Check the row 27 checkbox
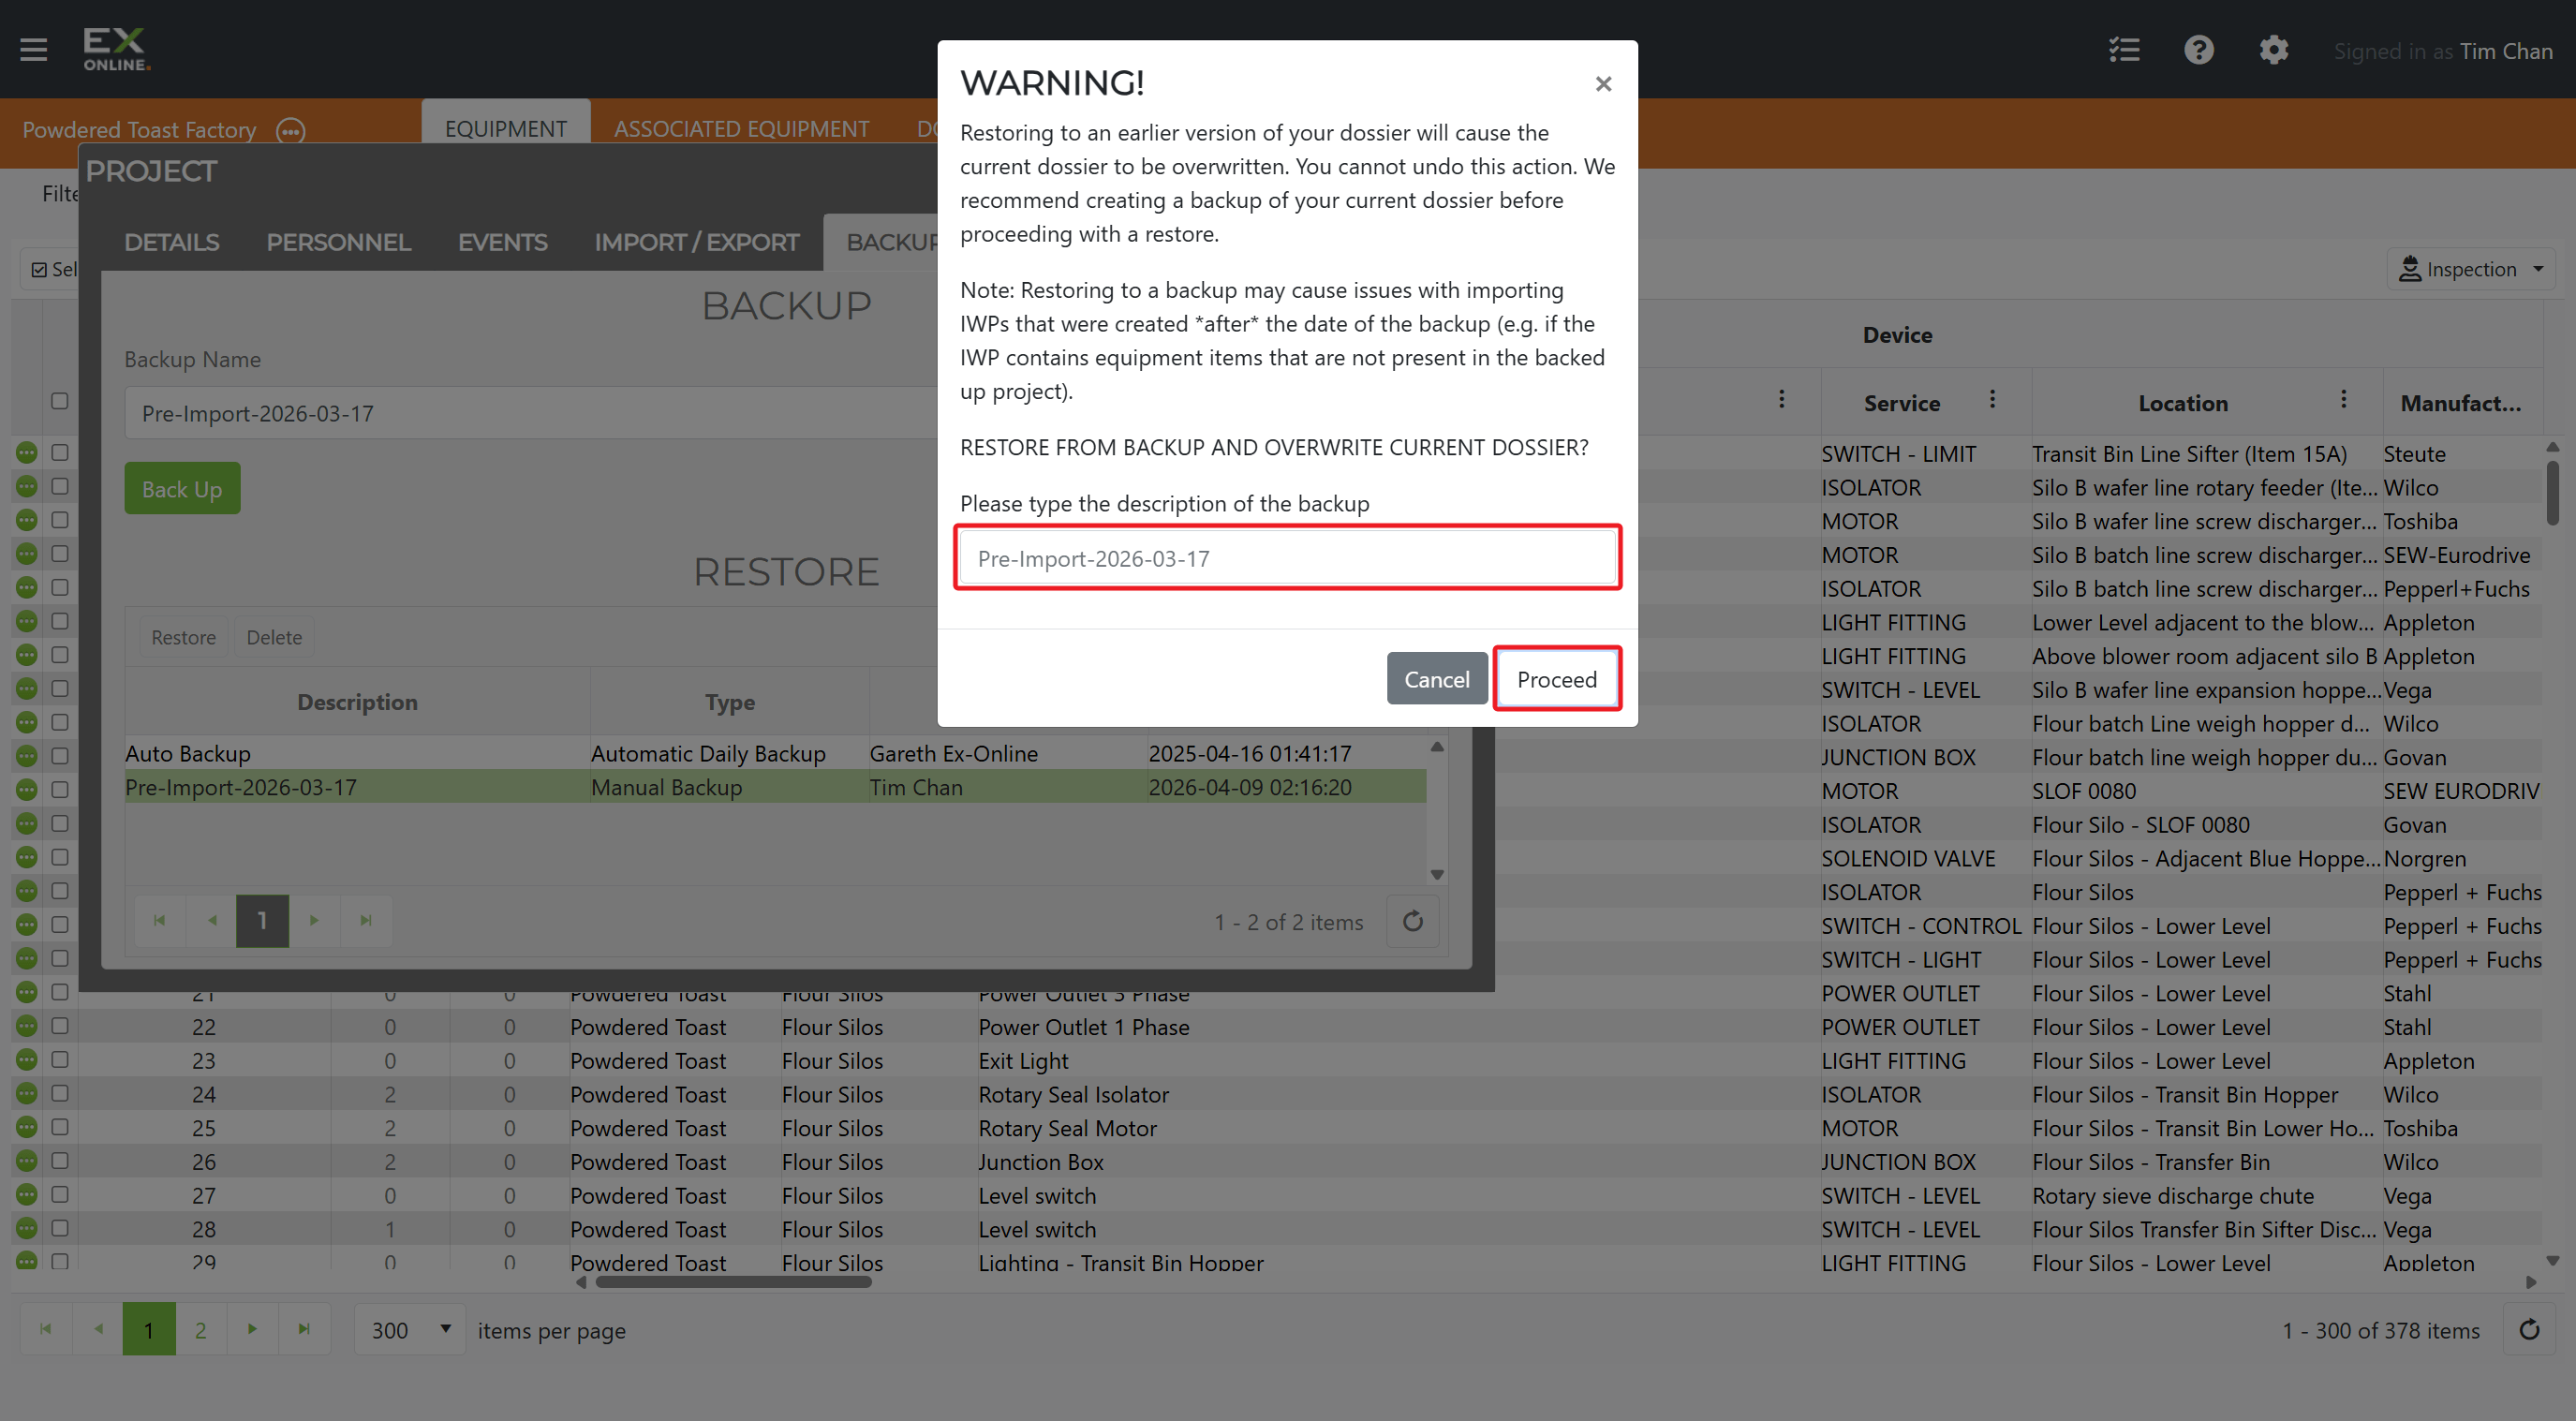Viewport: 2576px width, 1421px height. click(x=60, y=1195)
